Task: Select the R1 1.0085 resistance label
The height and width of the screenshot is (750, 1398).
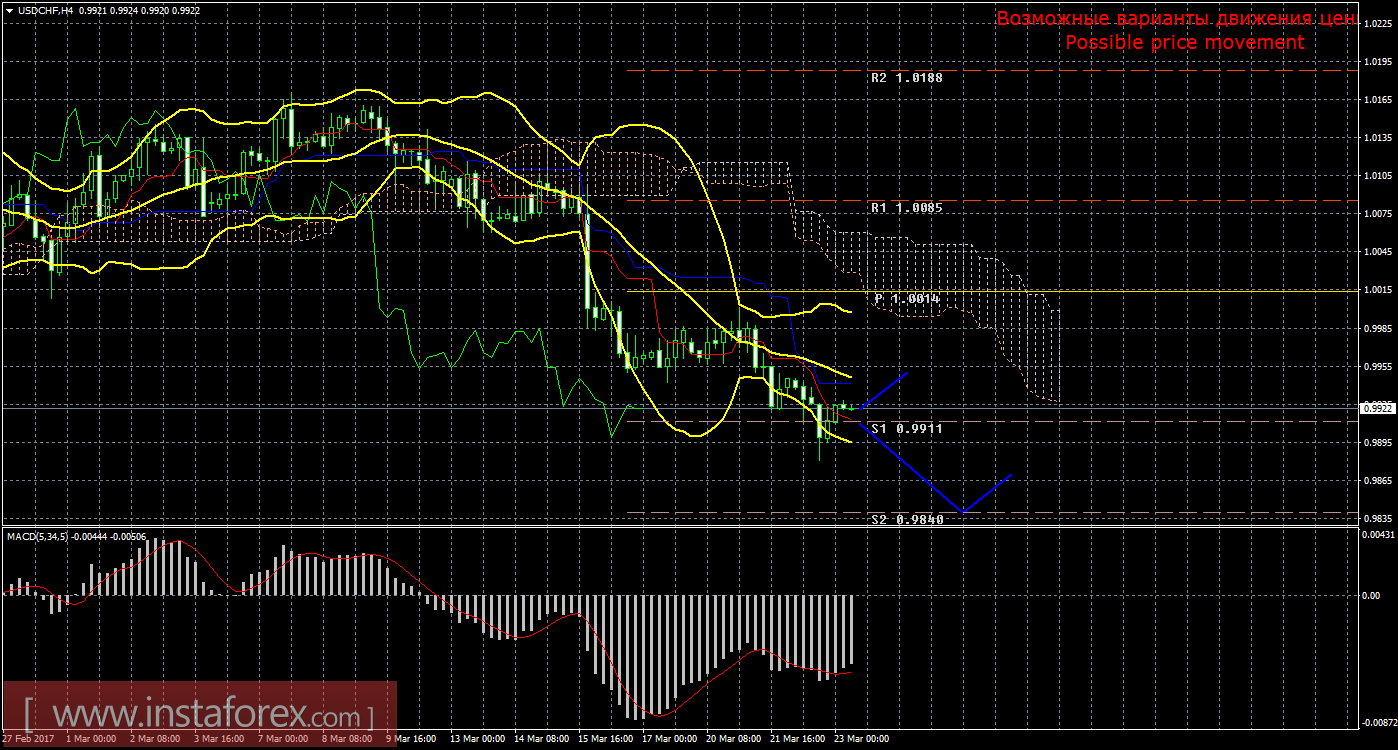Action: click(x=906, y=209)
